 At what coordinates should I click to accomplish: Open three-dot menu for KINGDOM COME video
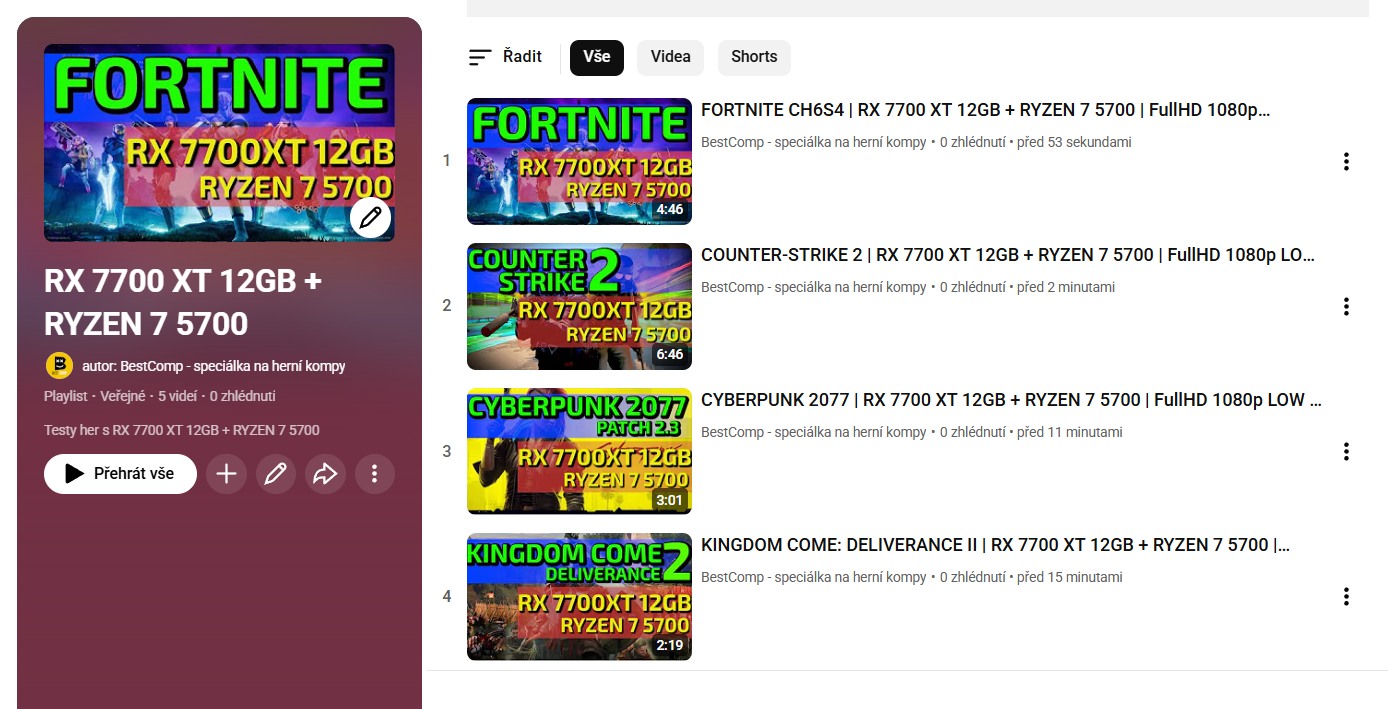pyautogui.click(x=1346, y=596)
